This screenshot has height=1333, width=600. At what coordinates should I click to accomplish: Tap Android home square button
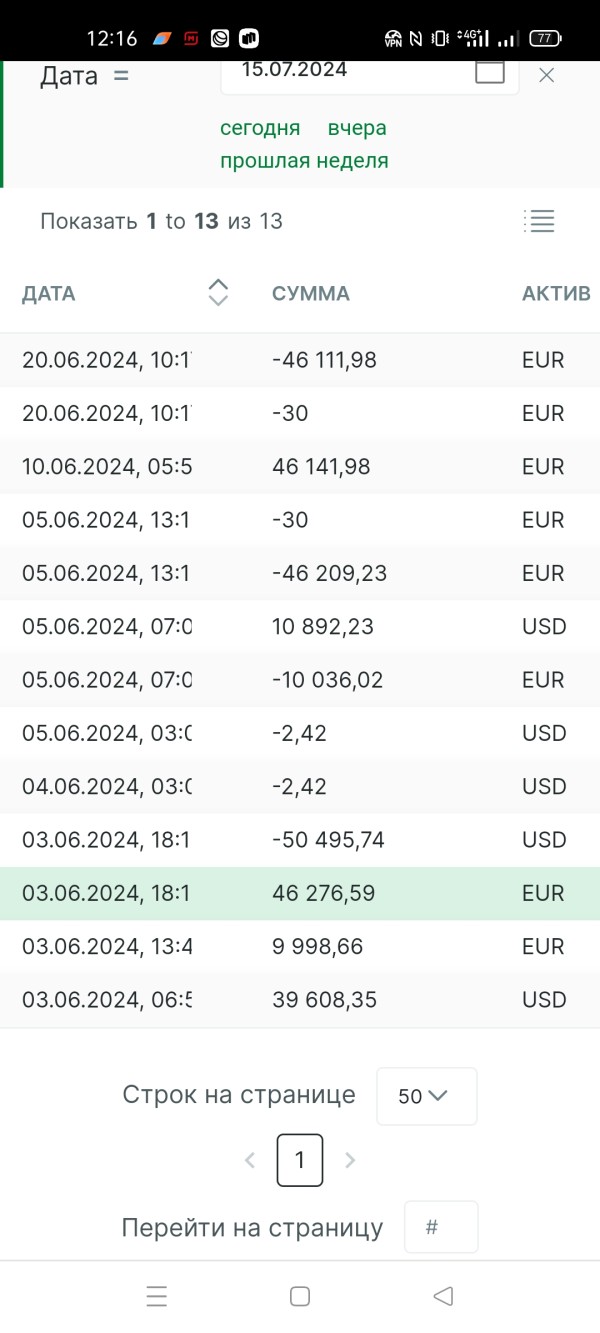pyautogui.click(x=300, y=1296)
